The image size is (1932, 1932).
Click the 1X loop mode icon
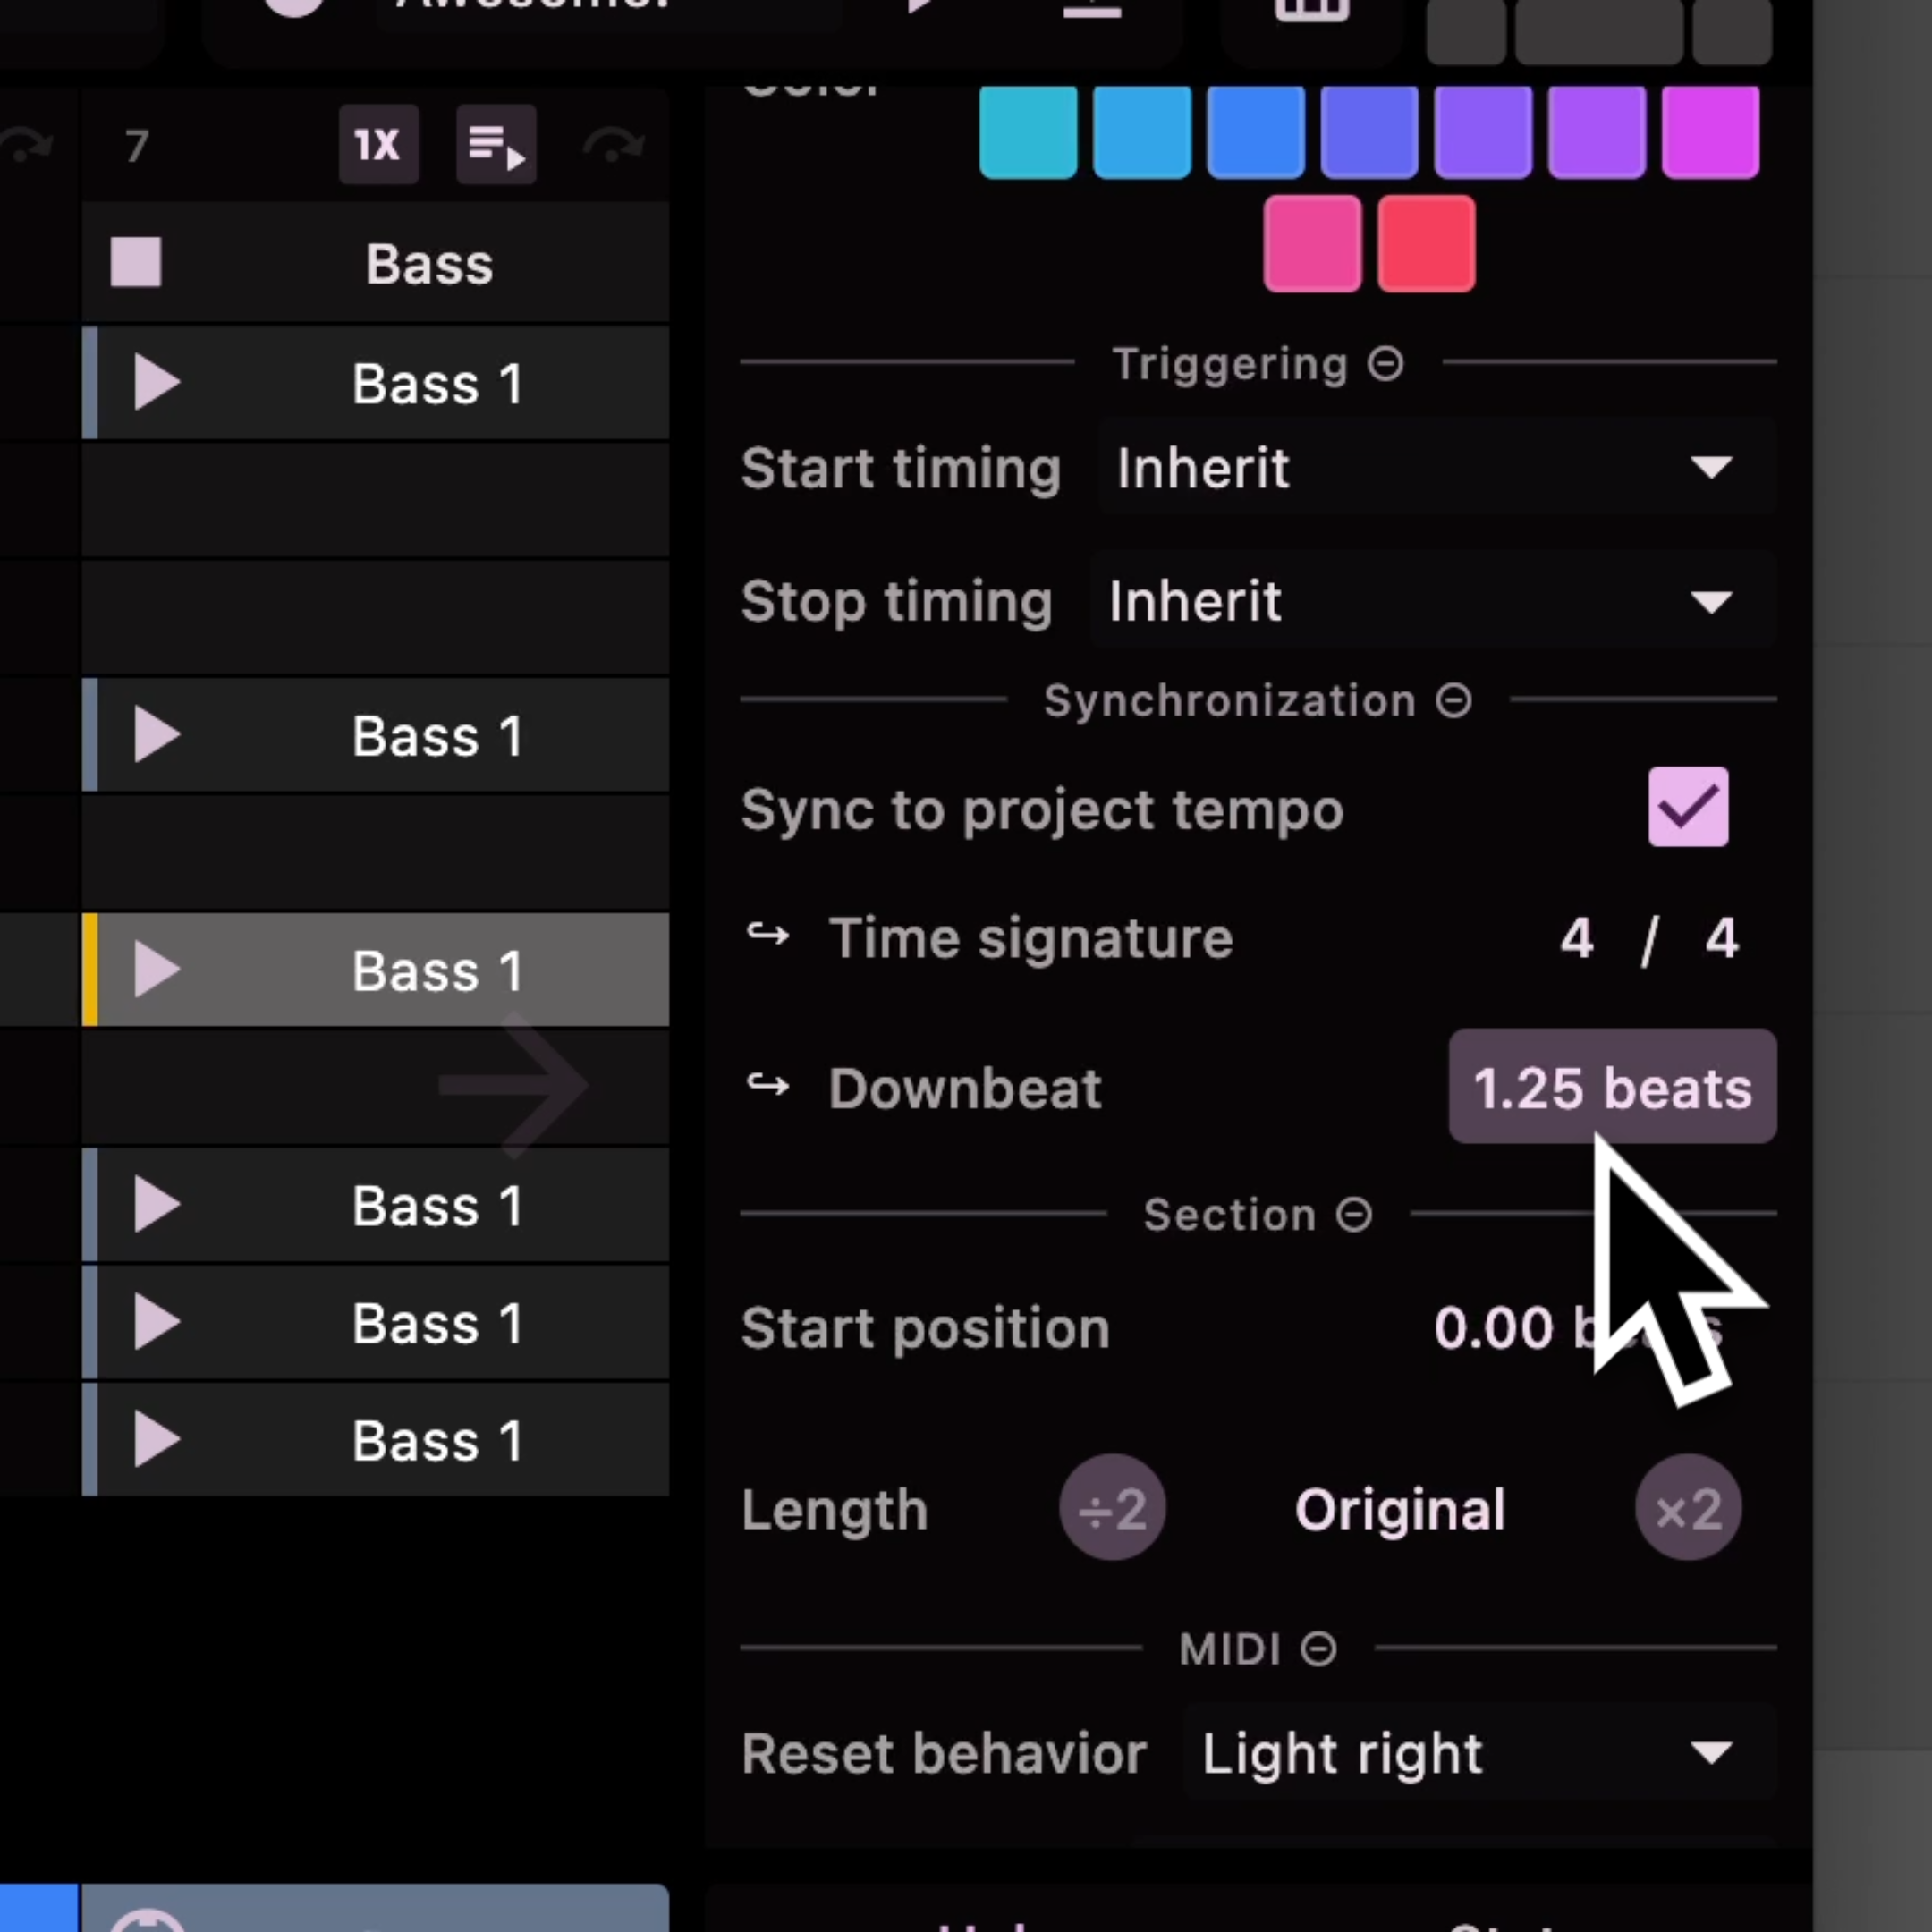(x=375, y=145)
